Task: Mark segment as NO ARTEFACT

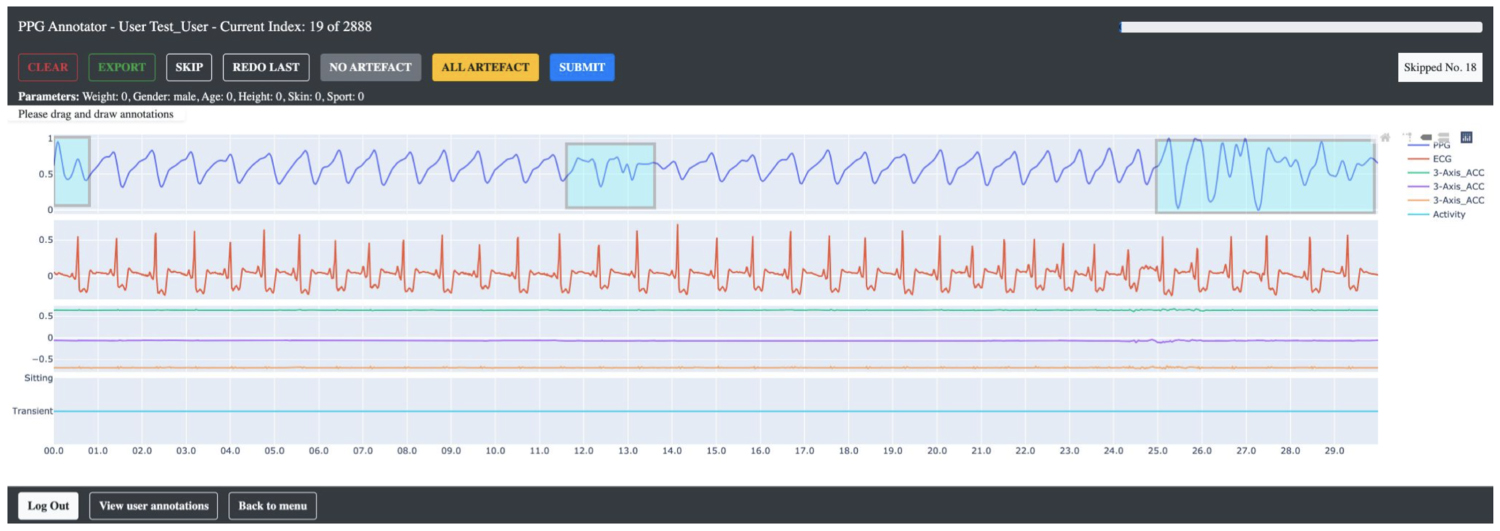Action: [370, 67]
